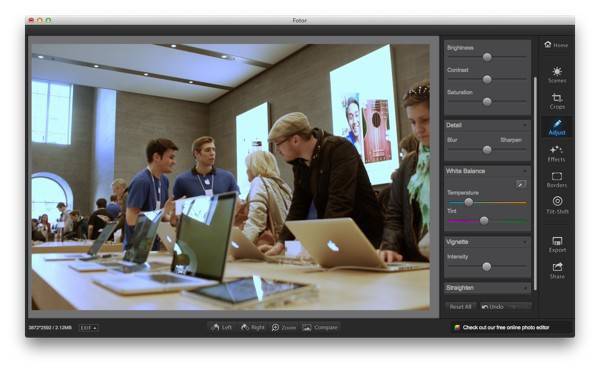This screenshot has width=600, height=372.
Task: Click the Contrast slider handle
Action: pyautogui.click(x=487, y=79)
